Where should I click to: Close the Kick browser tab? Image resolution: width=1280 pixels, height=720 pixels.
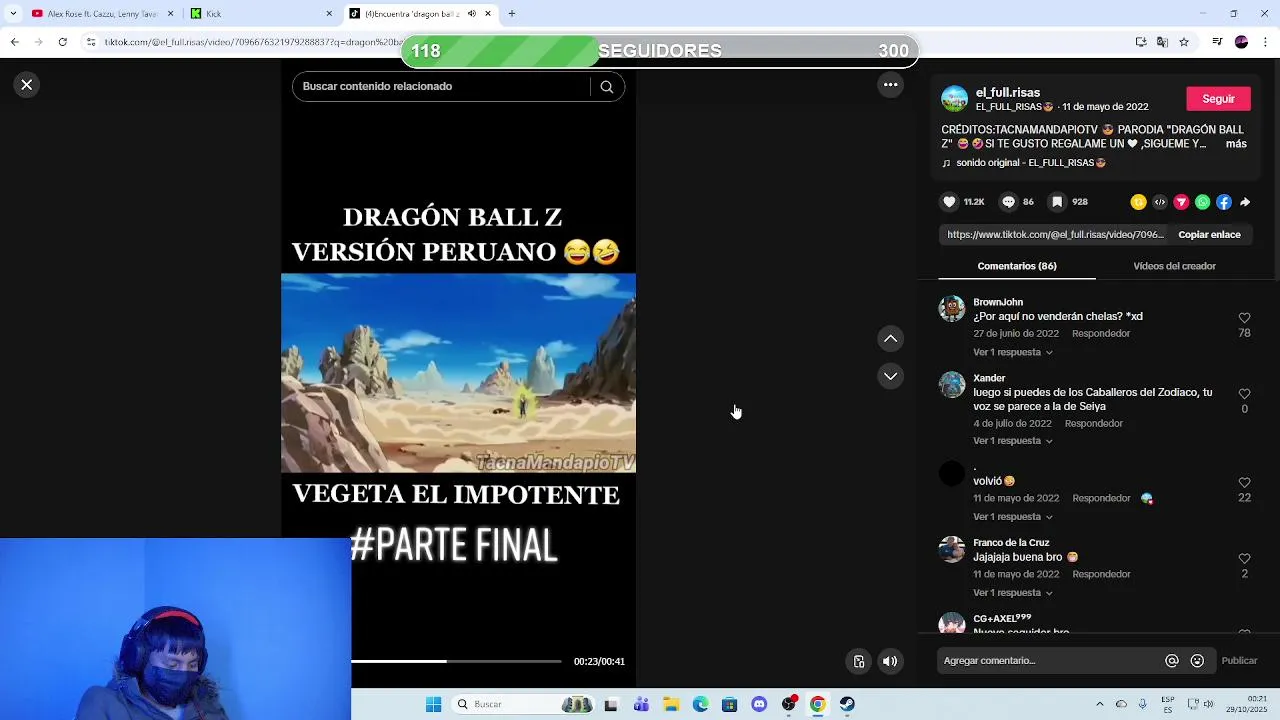pos(329,14)
